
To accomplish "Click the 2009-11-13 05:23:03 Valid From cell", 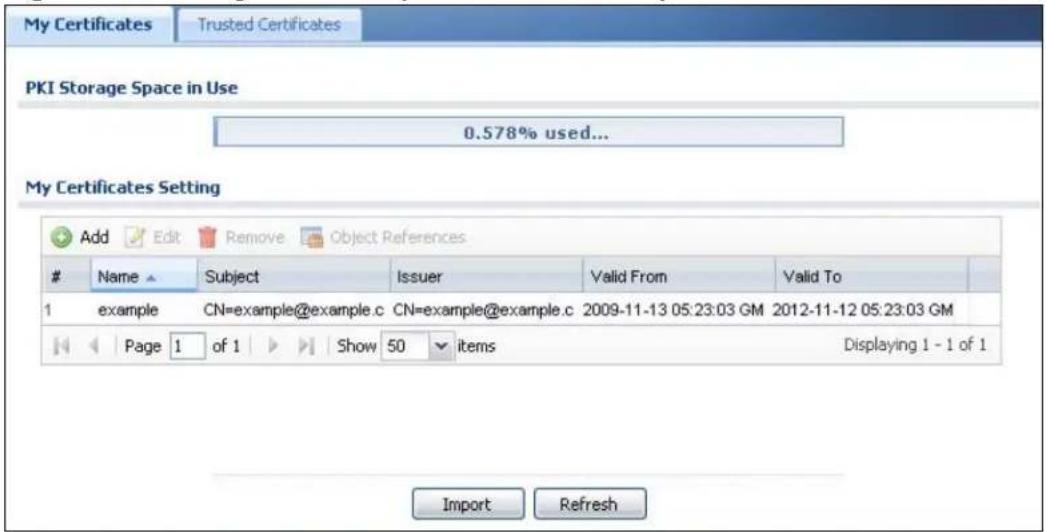I will click(x=673, y=310).
